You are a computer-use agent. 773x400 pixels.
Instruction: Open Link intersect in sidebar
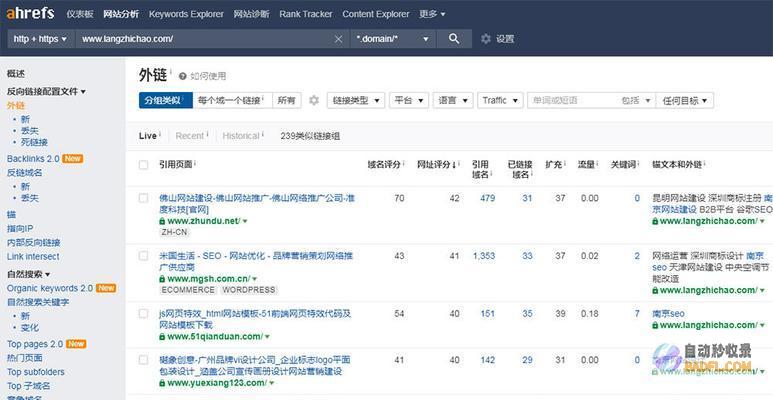(x=33, y=256)
